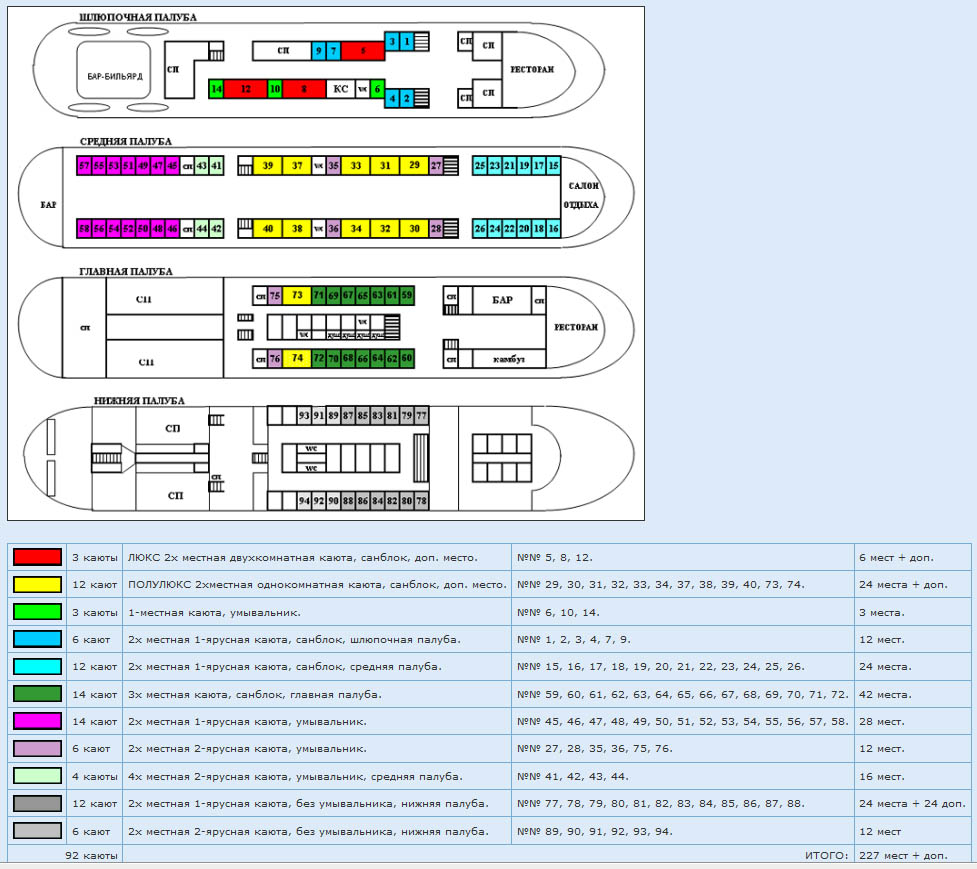The height and width of the screenshot is (869, 977).
Task: Click the red ЛЮКС legend color swatch
Action: click(37, 557)
